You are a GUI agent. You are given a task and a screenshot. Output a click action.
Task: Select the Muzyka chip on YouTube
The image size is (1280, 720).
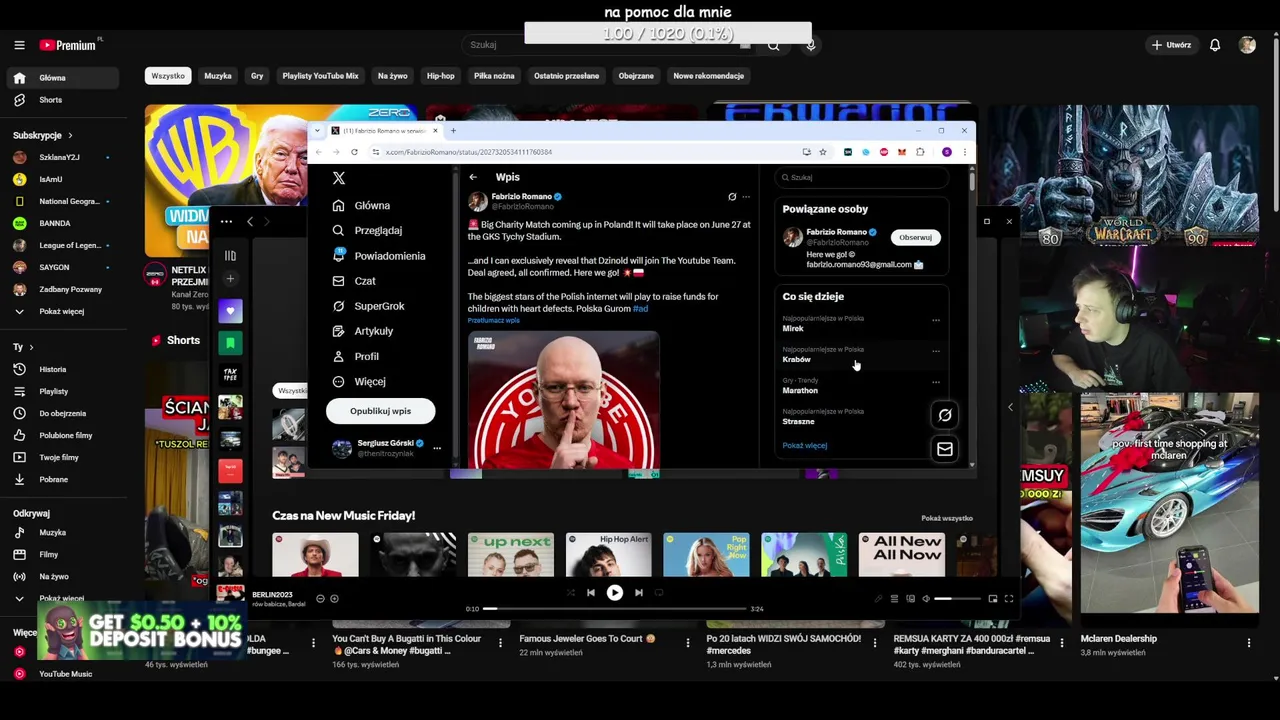(x=218, y=76)
